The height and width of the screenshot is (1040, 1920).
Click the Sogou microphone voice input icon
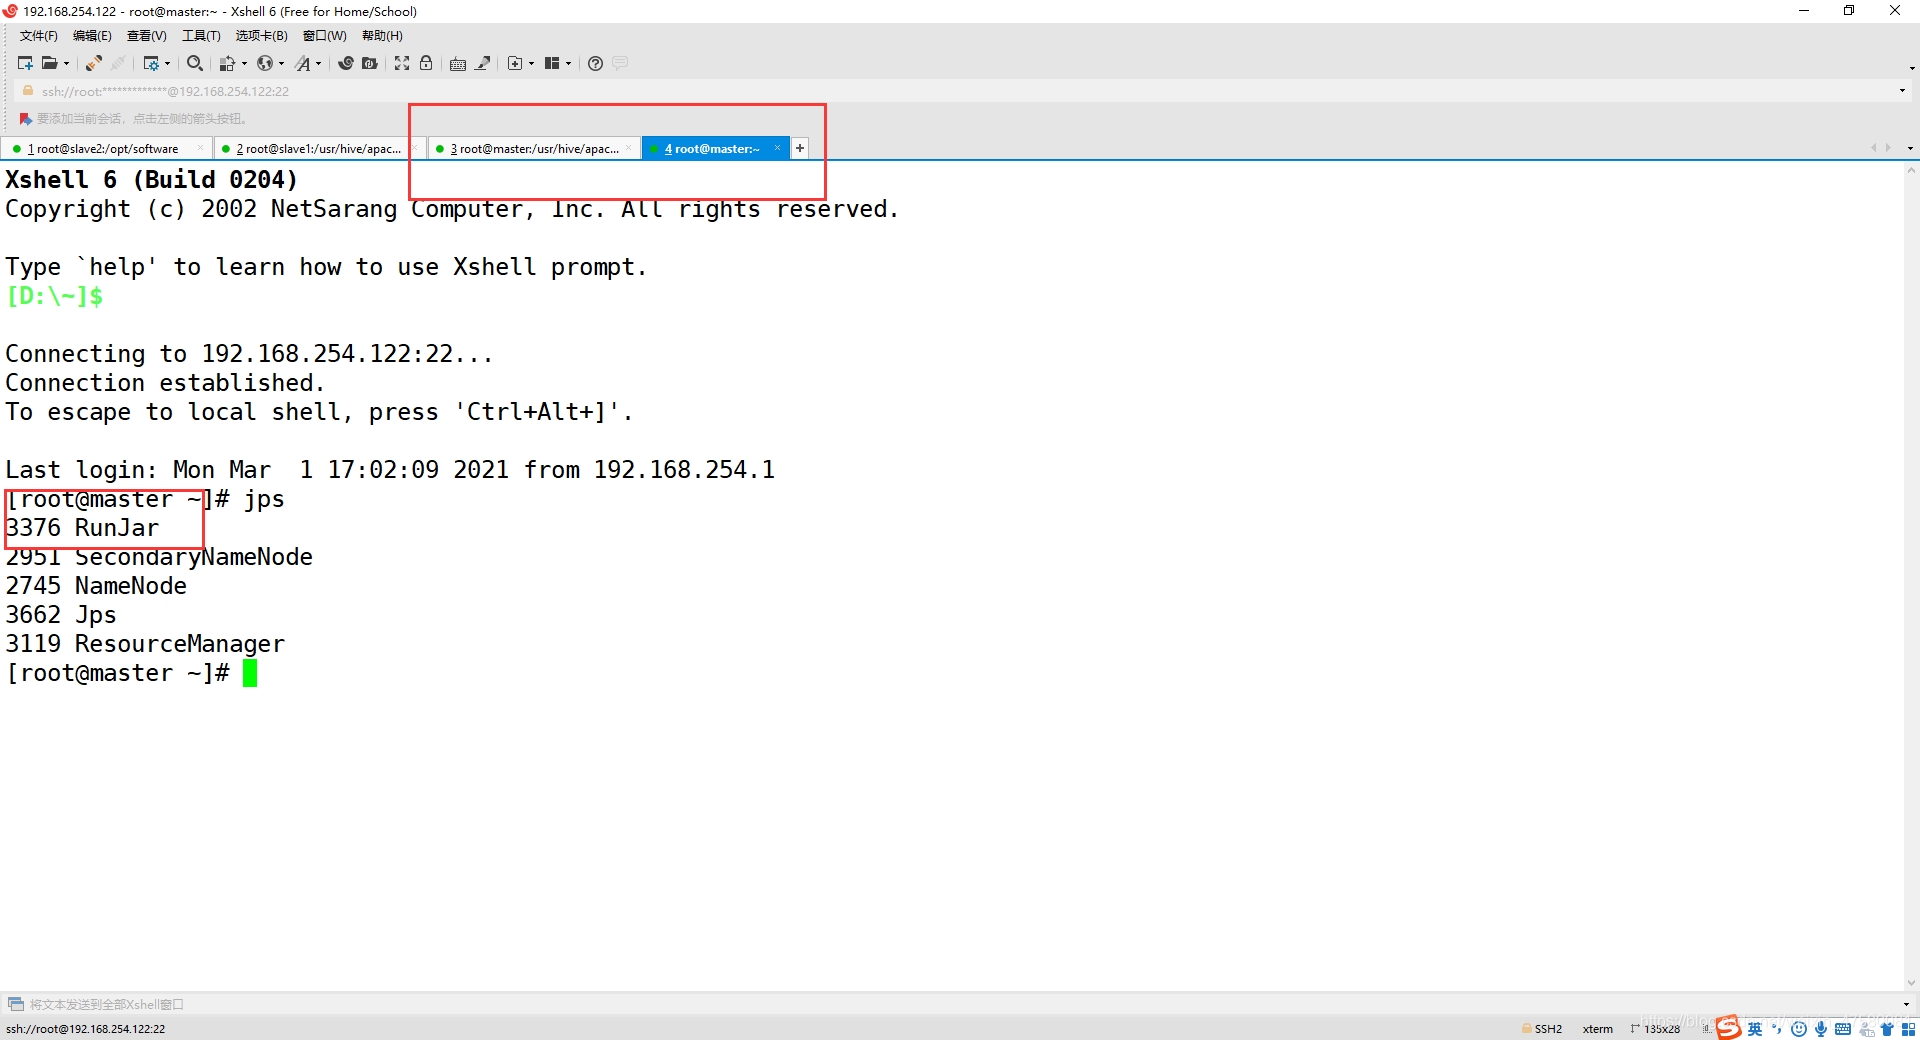coord(1821,1029)
